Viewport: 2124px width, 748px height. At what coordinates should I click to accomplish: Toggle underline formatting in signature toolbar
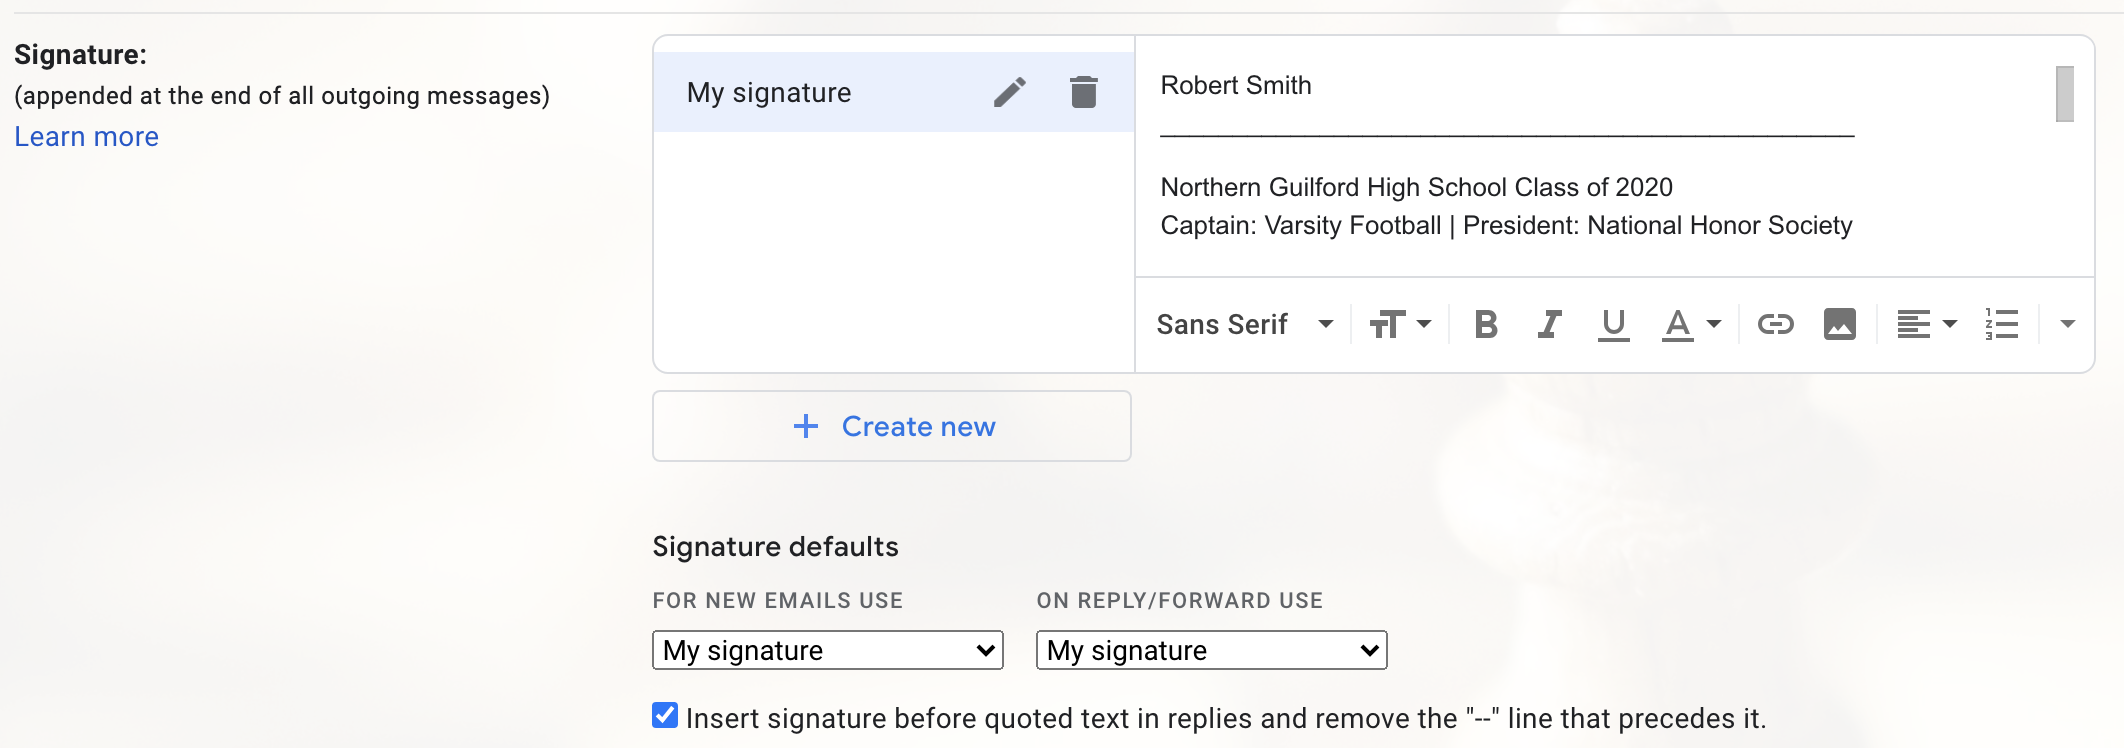[x=1613, y=324]
